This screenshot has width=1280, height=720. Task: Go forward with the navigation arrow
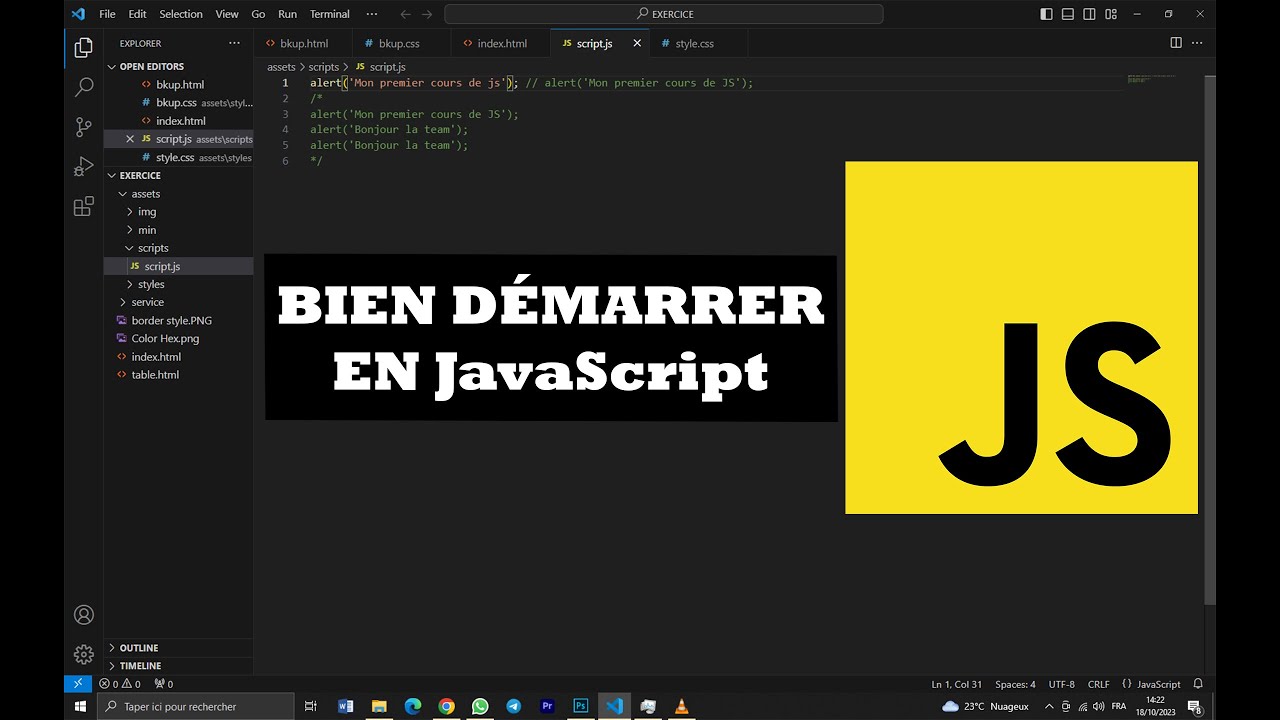(428, 14)
